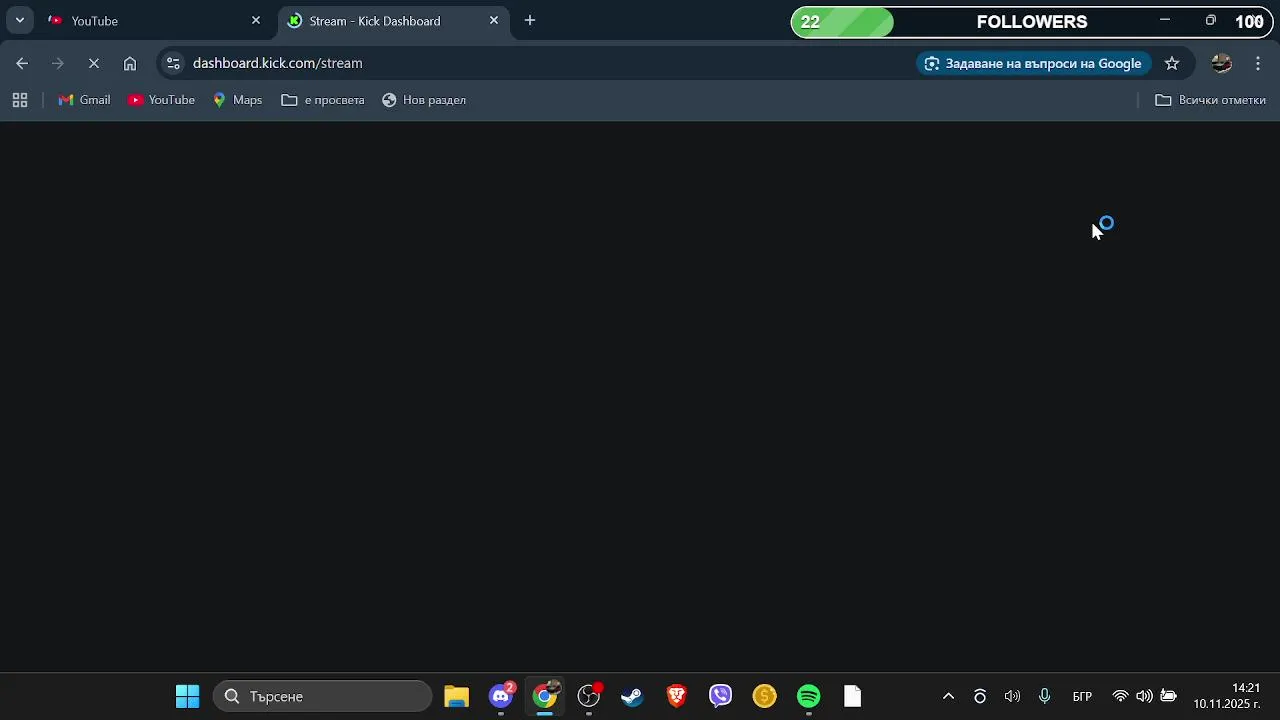1280x720 pixels.
Task: View site information for dashboard.kick.com
Action: (173, 63)
